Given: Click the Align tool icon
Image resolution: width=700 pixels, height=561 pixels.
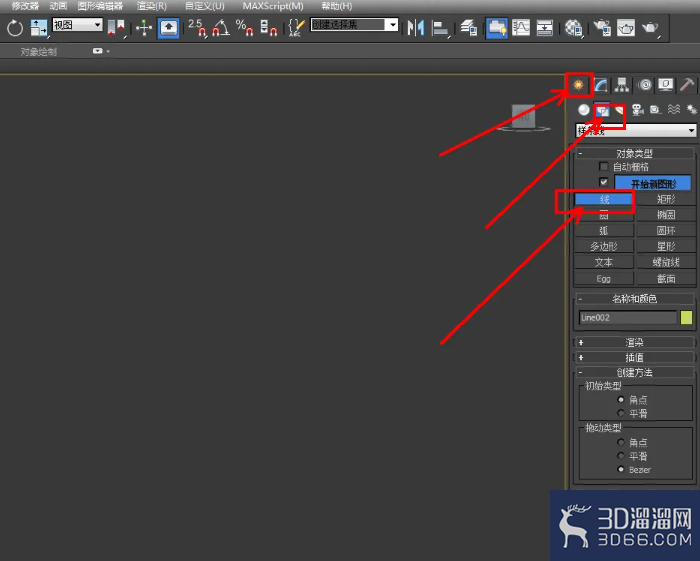Looking at the screenshot, I should coord(440,28).
